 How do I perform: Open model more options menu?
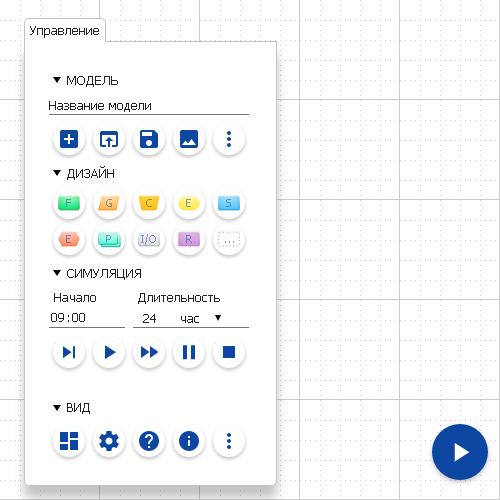(229, 139)
